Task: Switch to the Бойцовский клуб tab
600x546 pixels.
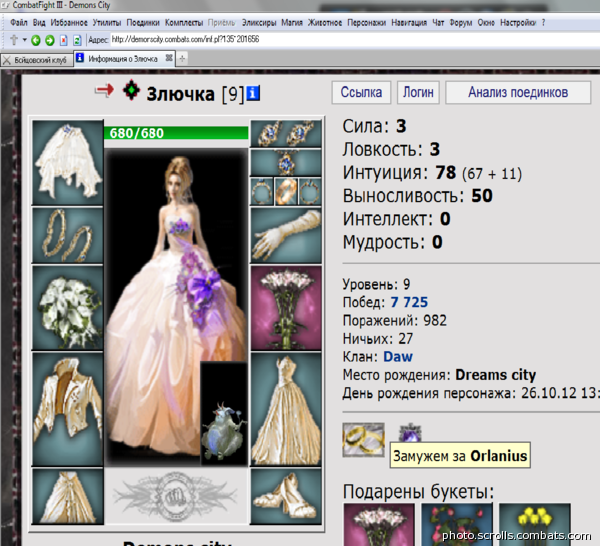Action: [36, 60]
